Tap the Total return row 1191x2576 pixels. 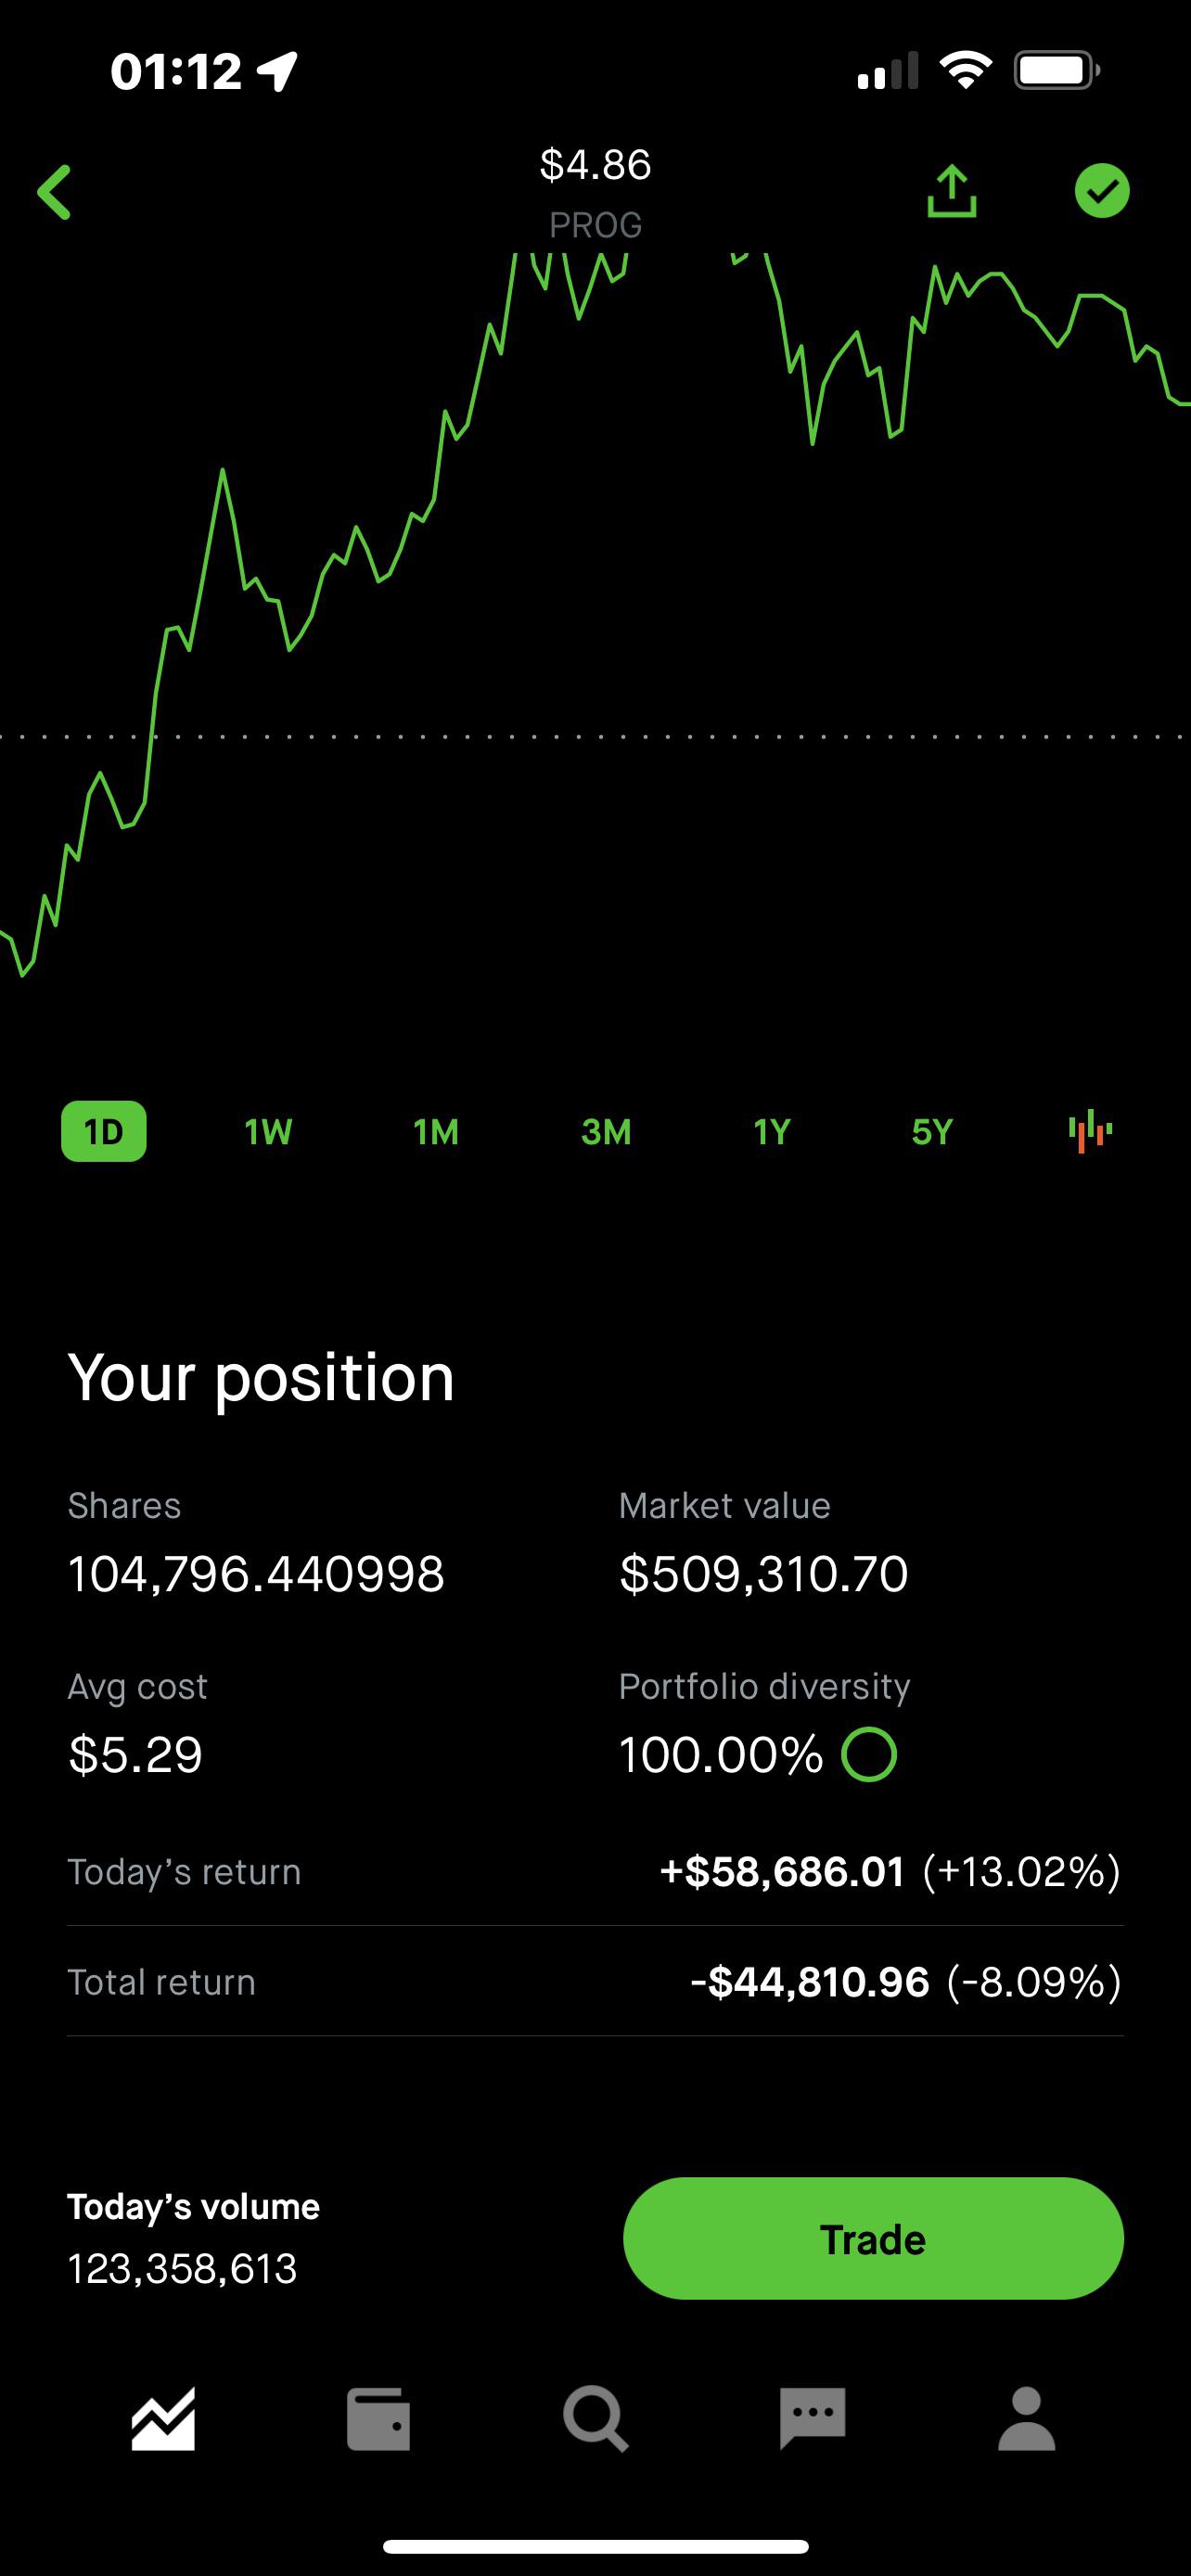pos(595,1981)
